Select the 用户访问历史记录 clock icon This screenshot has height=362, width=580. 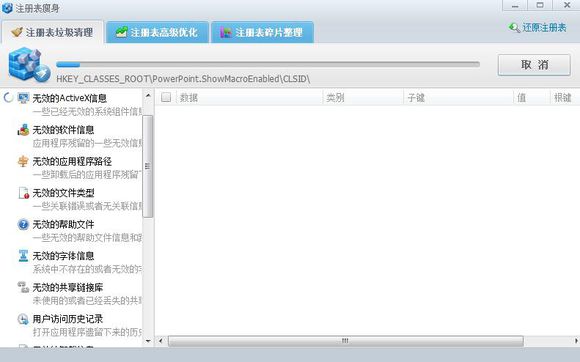(x=23, y=319)
